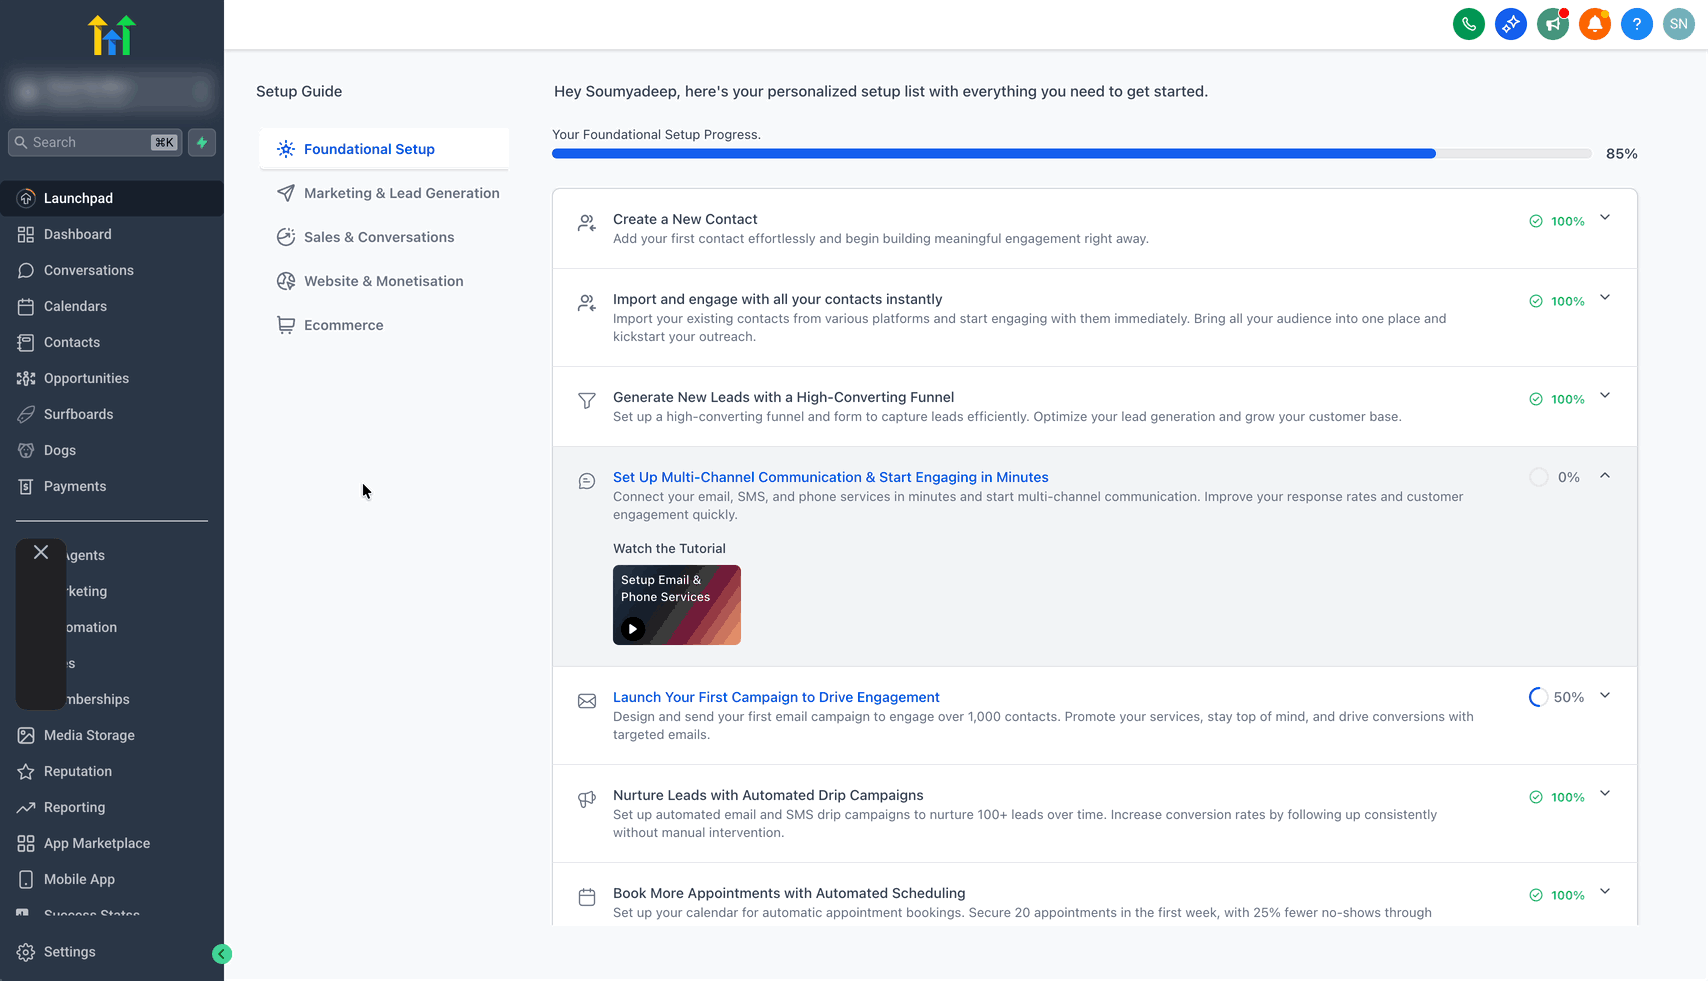Click the green lightning quick actions icon
1708x981 pixels.
pyautogui.click(x=202, y=142)
